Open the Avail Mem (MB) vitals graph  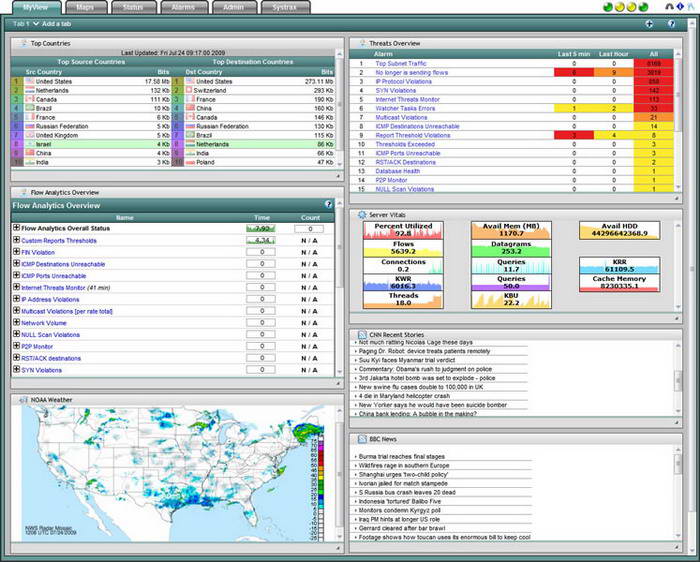(511, 230)
